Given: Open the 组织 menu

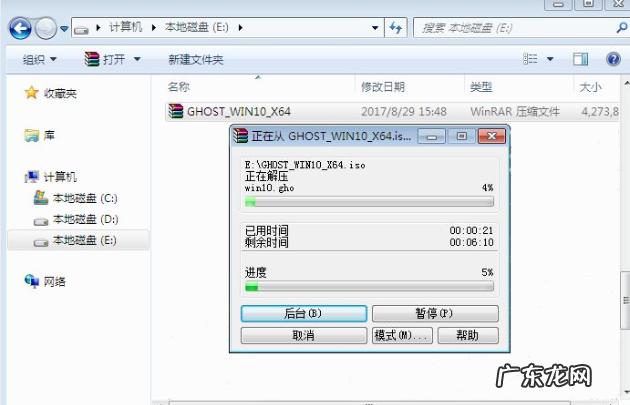Looking at the screenshot, I should pyautogui.click(x=39, y=60).
